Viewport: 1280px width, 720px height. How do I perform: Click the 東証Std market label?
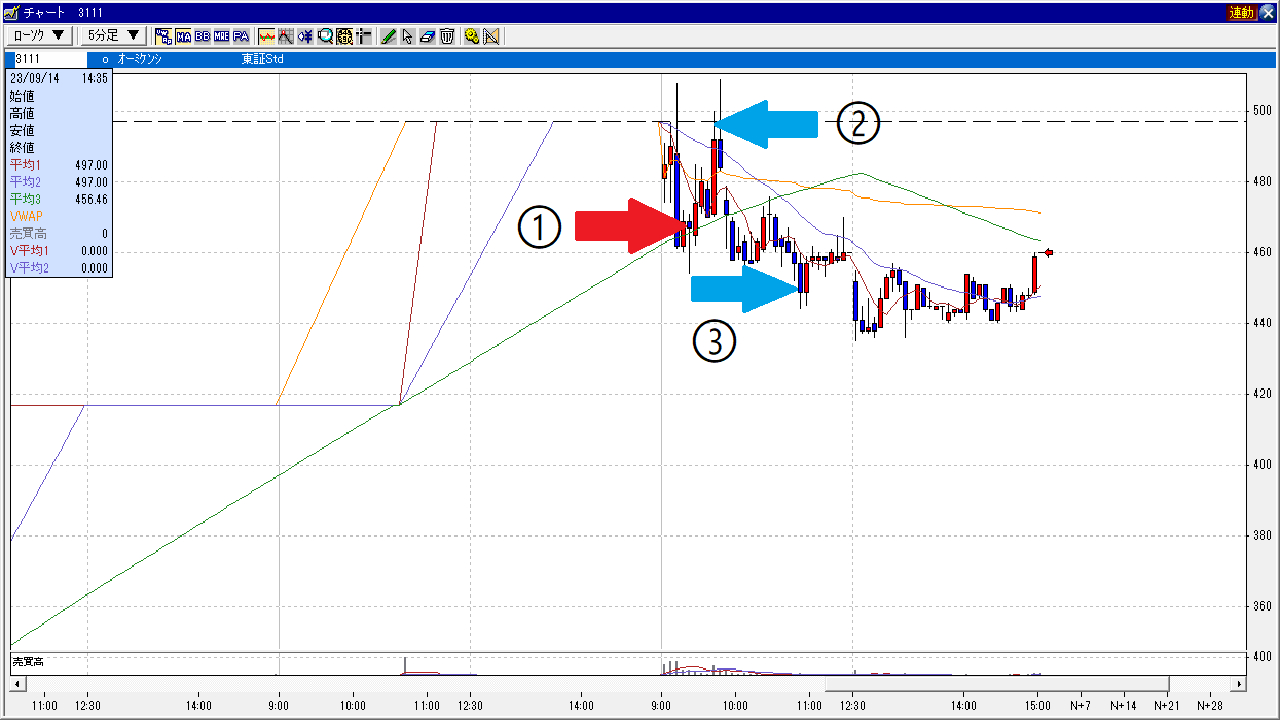[264, 60]
